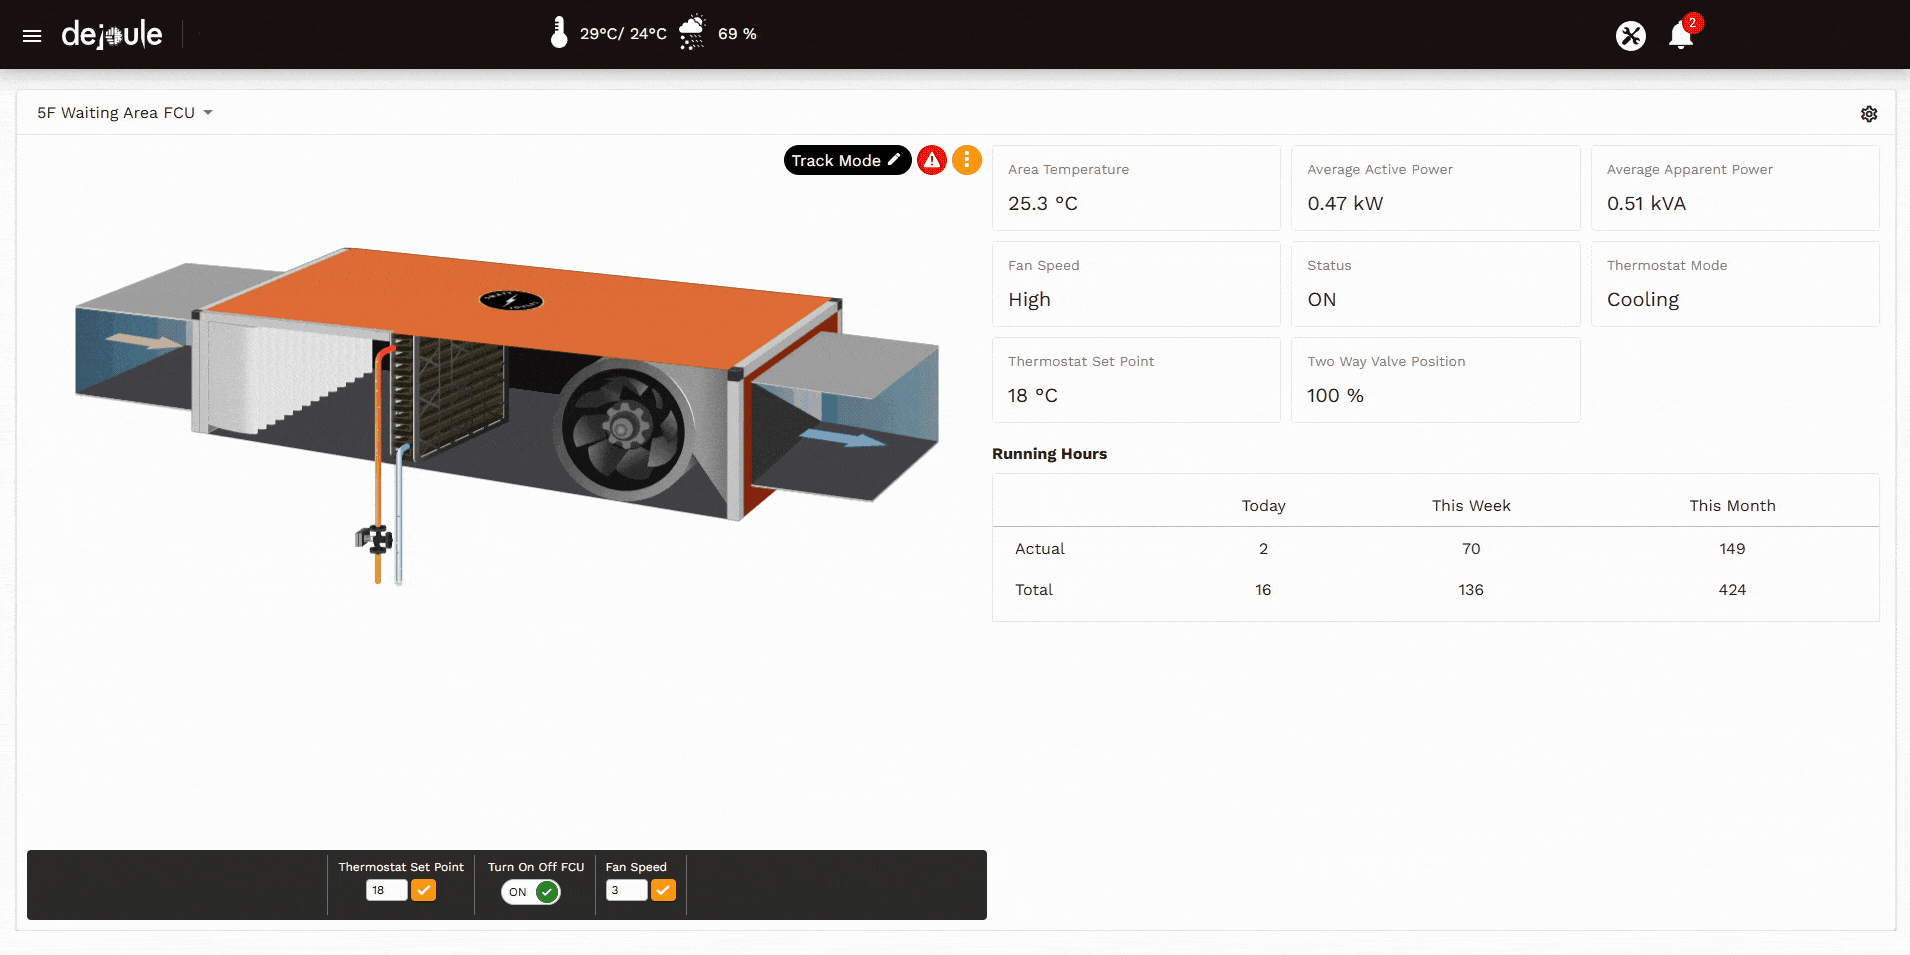The height and width of the screenshot is (955, 1910).
Task: Click the Average Apparent Power 0.51 kVA value
Action: pos(1646,203)
